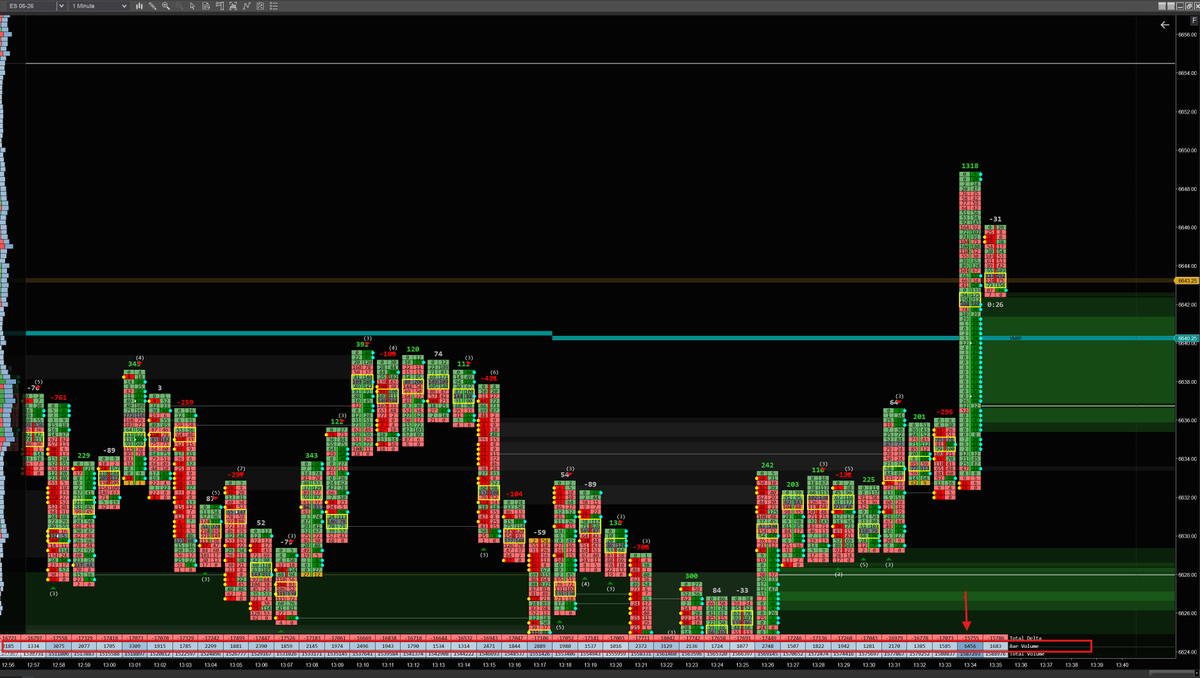This screenshot has height=678, width=1200.
Task: Click the -31 delta label on last bar
Action: [x=994, y=219]
